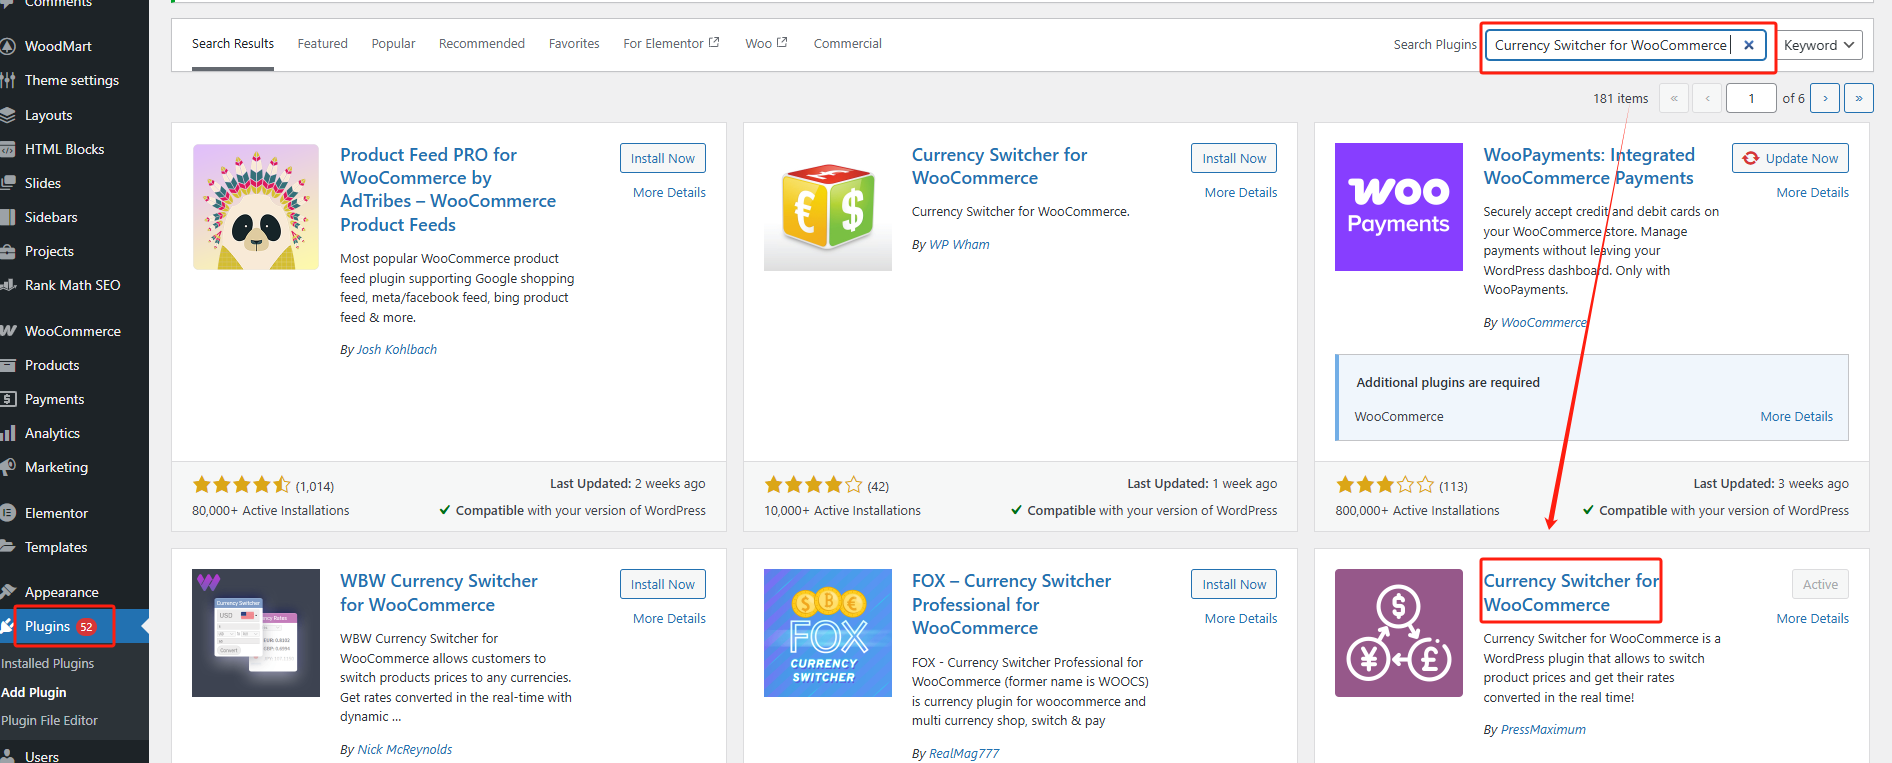Open Analytics sidebar menu

click(52, 433)
